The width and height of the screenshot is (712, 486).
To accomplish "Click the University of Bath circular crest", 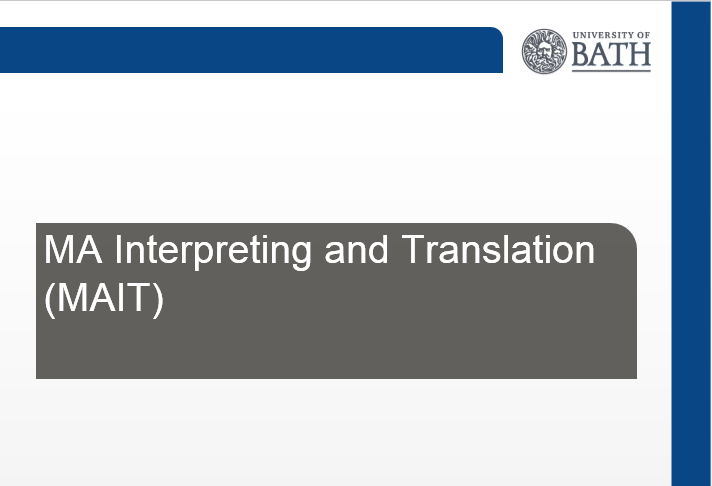I will click(x=544, y=50).
